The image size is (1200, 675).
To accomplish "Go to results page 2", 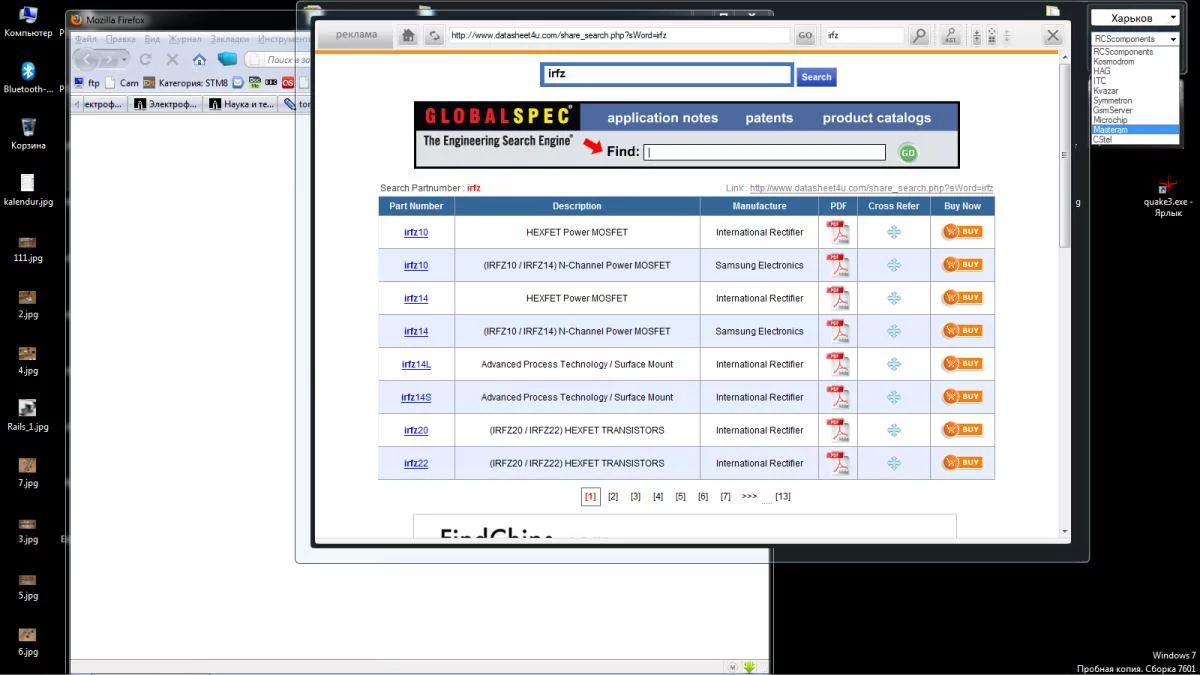I will click(613, 496).
